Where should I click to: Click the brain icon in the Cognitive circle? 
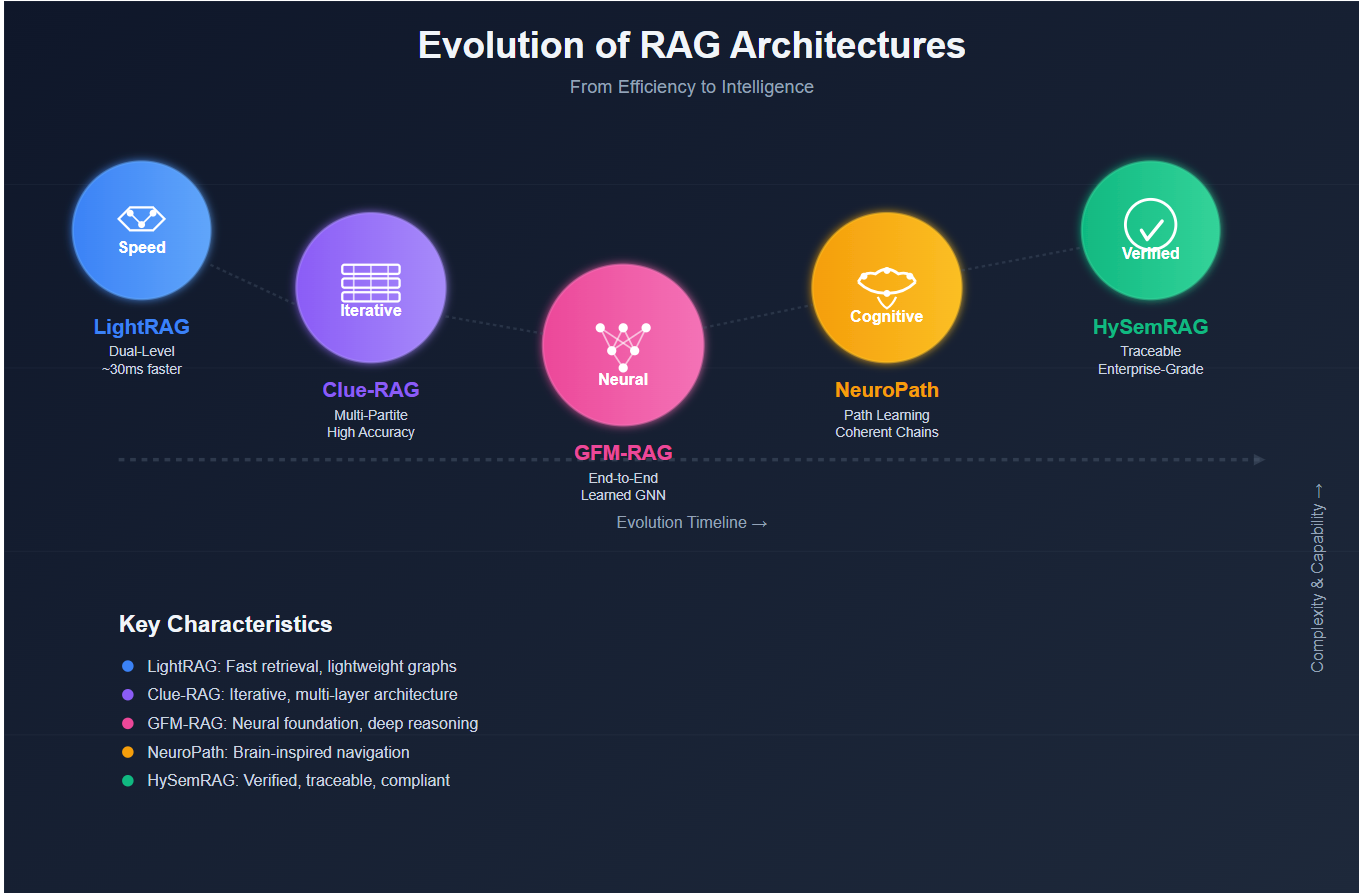(x=886, y=287)
